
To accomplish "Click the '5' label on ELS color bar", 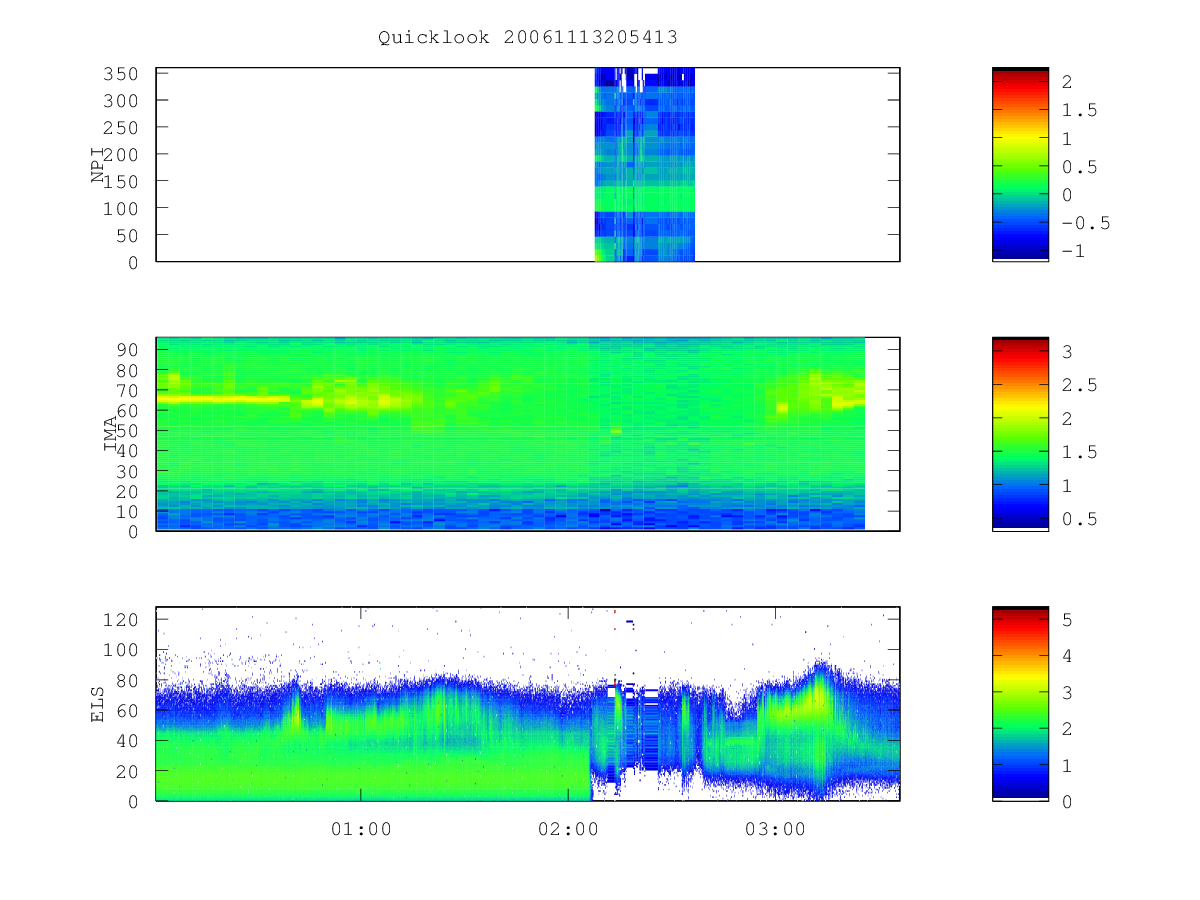I will click(1068, 620).
